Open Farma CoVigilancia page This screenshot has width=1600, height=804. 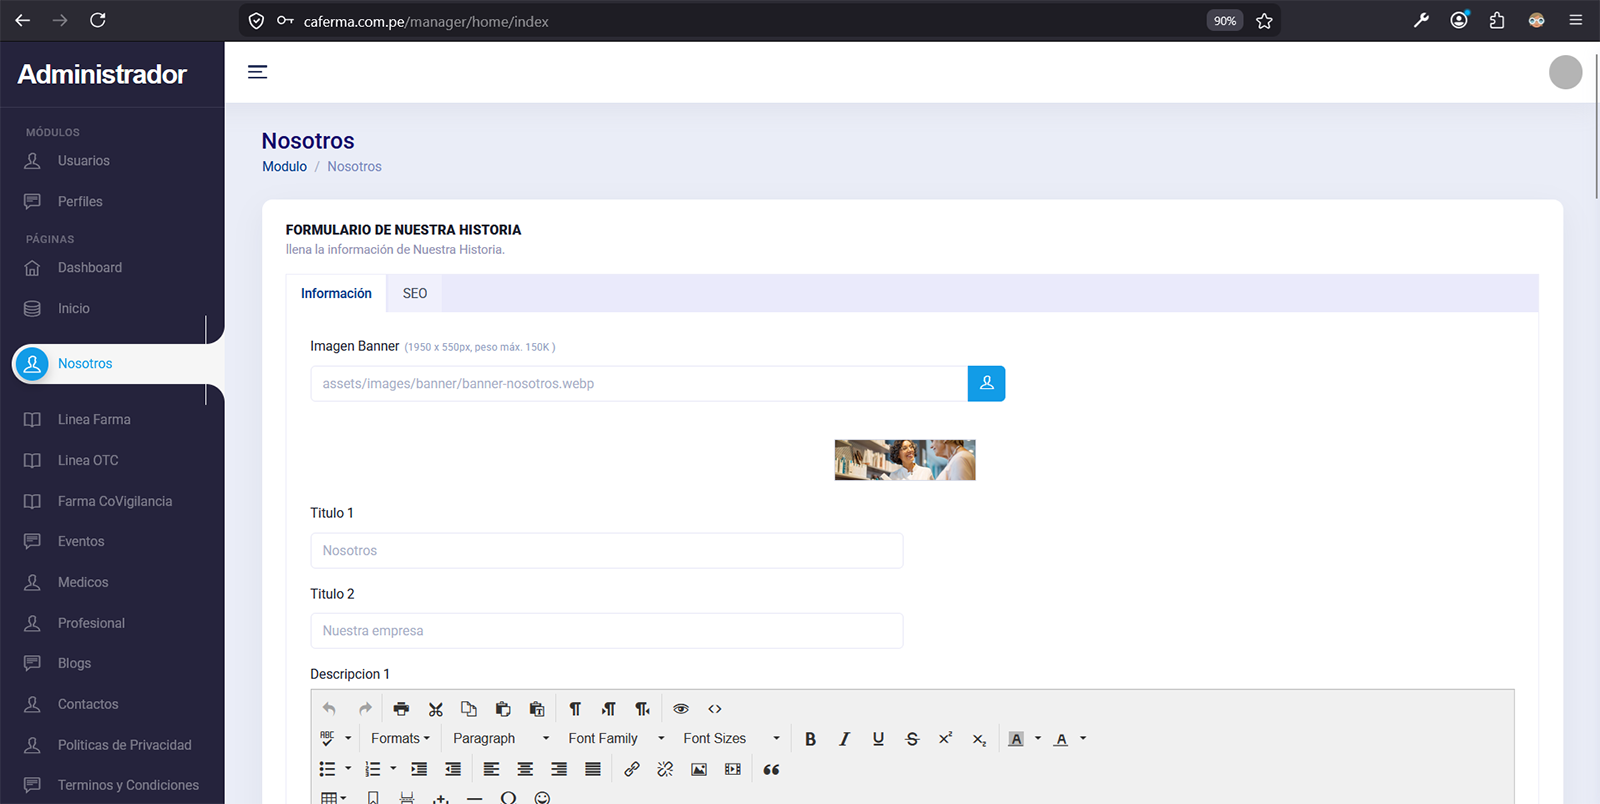click(115, 502)
